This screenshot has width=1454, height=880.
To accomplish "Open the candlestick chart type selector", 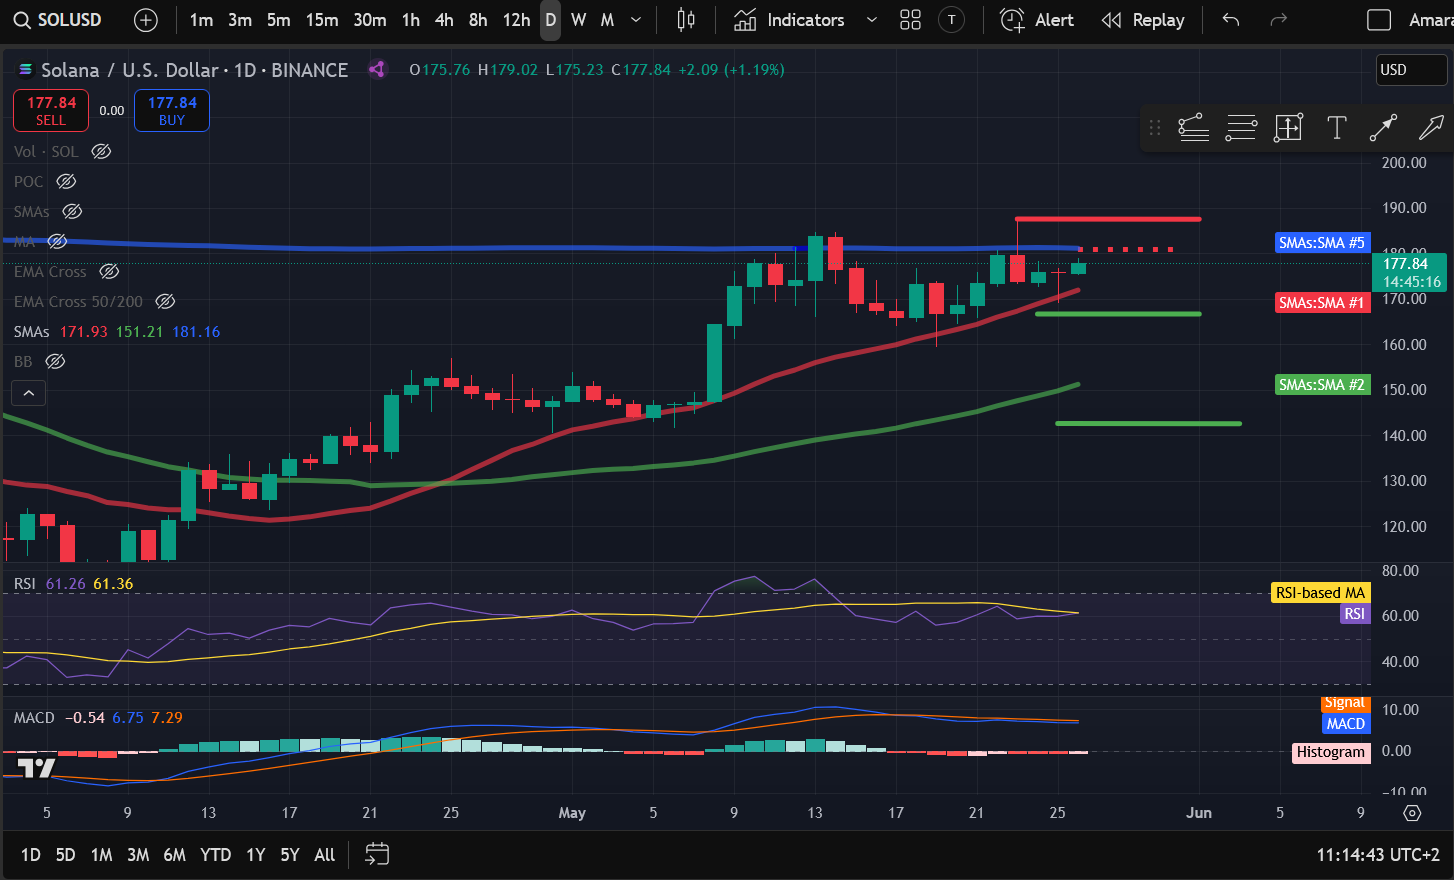I will [686, 20].
